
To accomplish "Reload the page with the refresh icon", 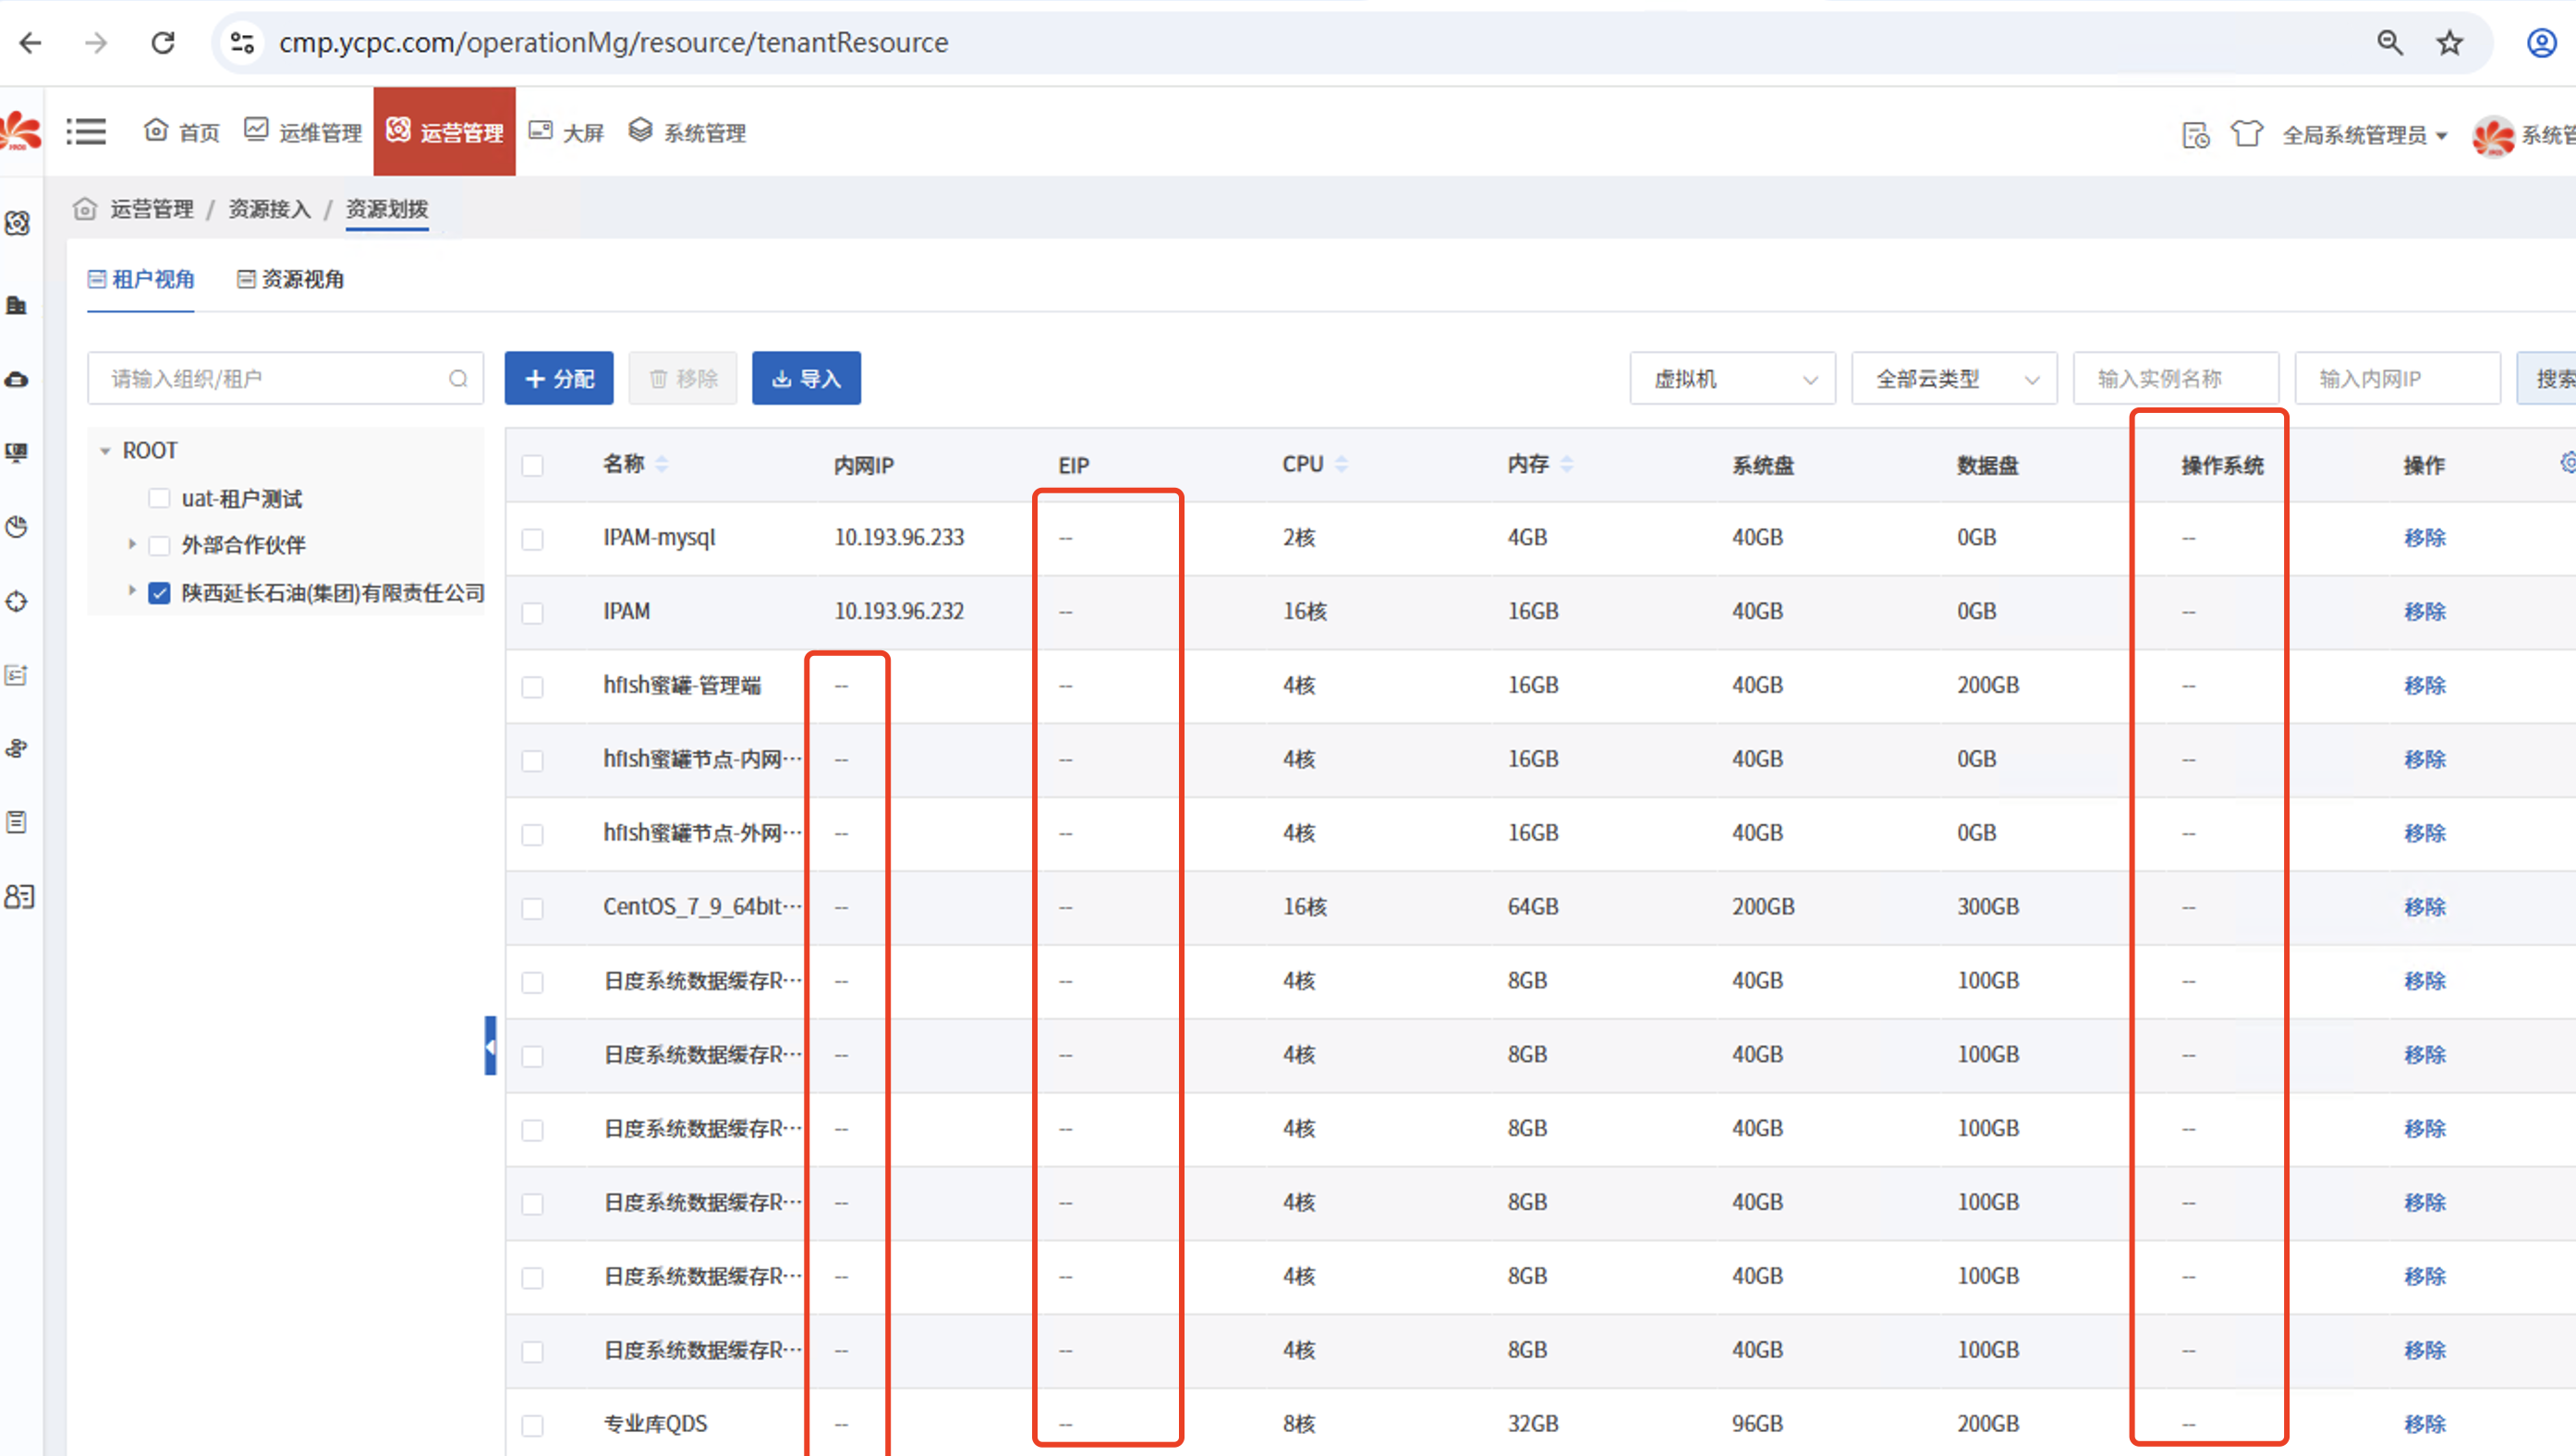I will click(x=163, y=43).
